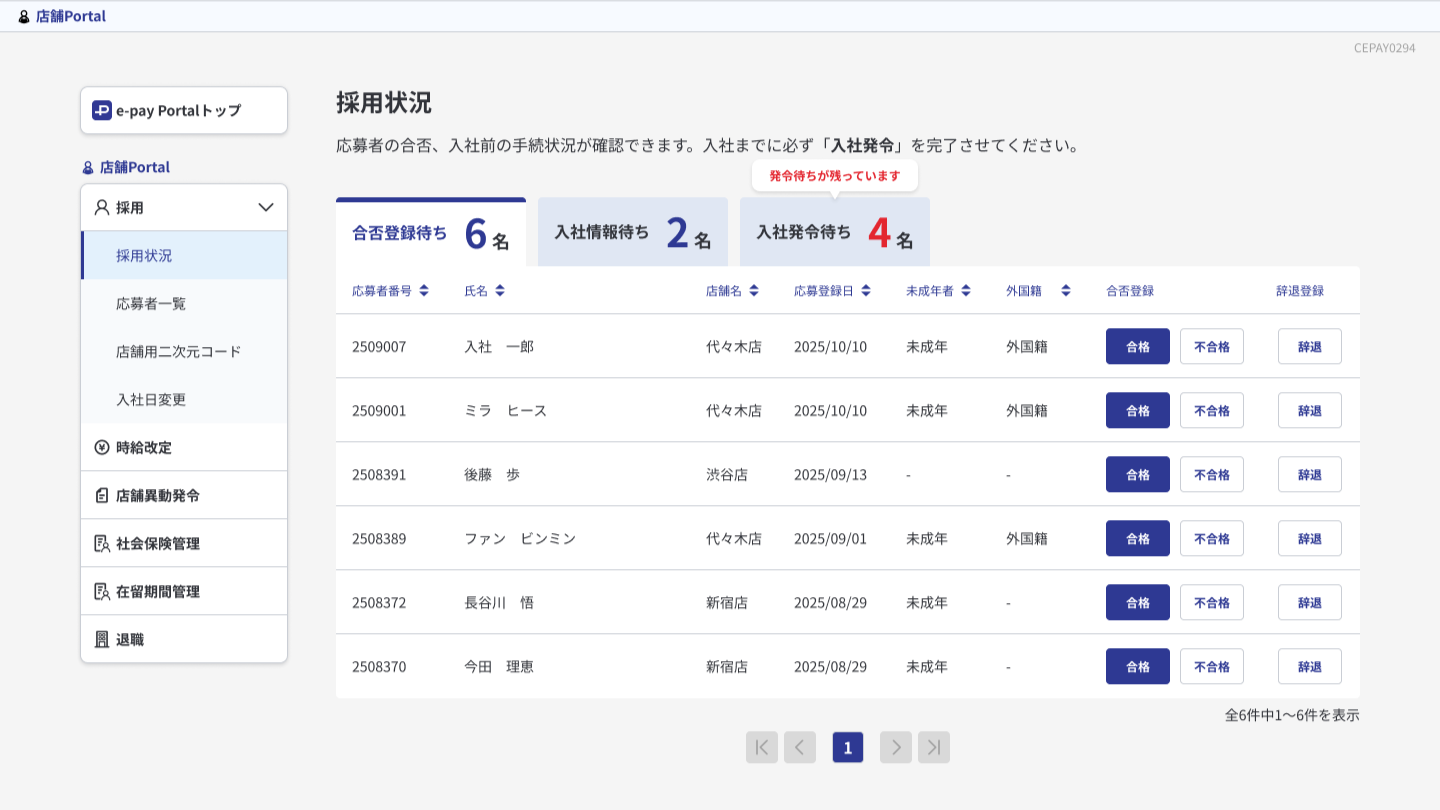Click 不合格 for applicant 入社 一郎
The height and width of the screenshot is (810, 1440).
[x=1212, y=346]
